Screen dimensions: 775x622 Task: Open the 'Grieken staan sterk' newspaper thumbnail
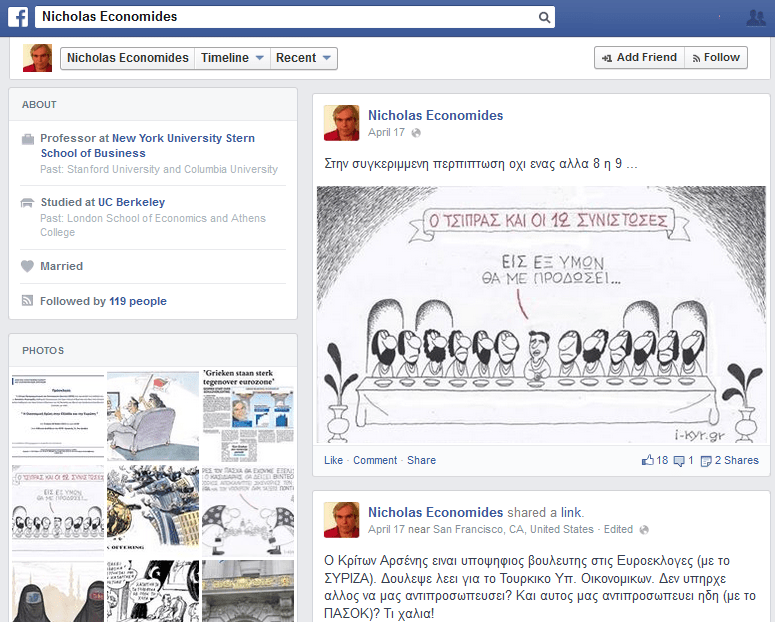(248, 414)
